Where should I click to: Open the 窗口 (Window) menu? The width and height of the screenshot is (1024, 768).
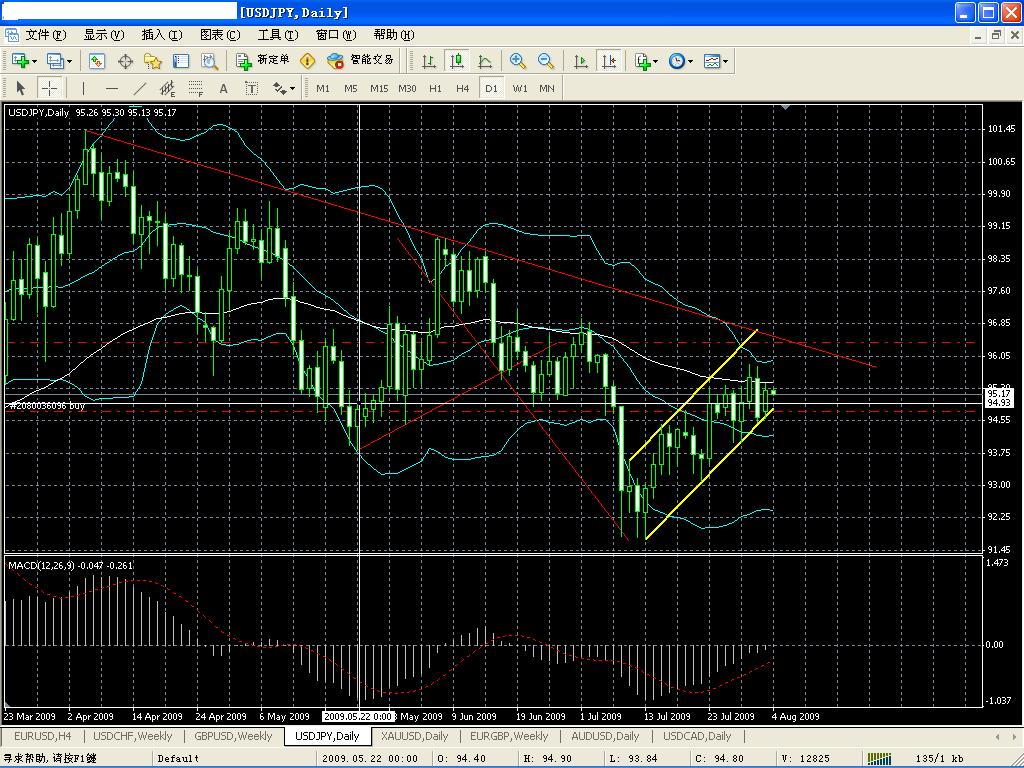[336, 35]
